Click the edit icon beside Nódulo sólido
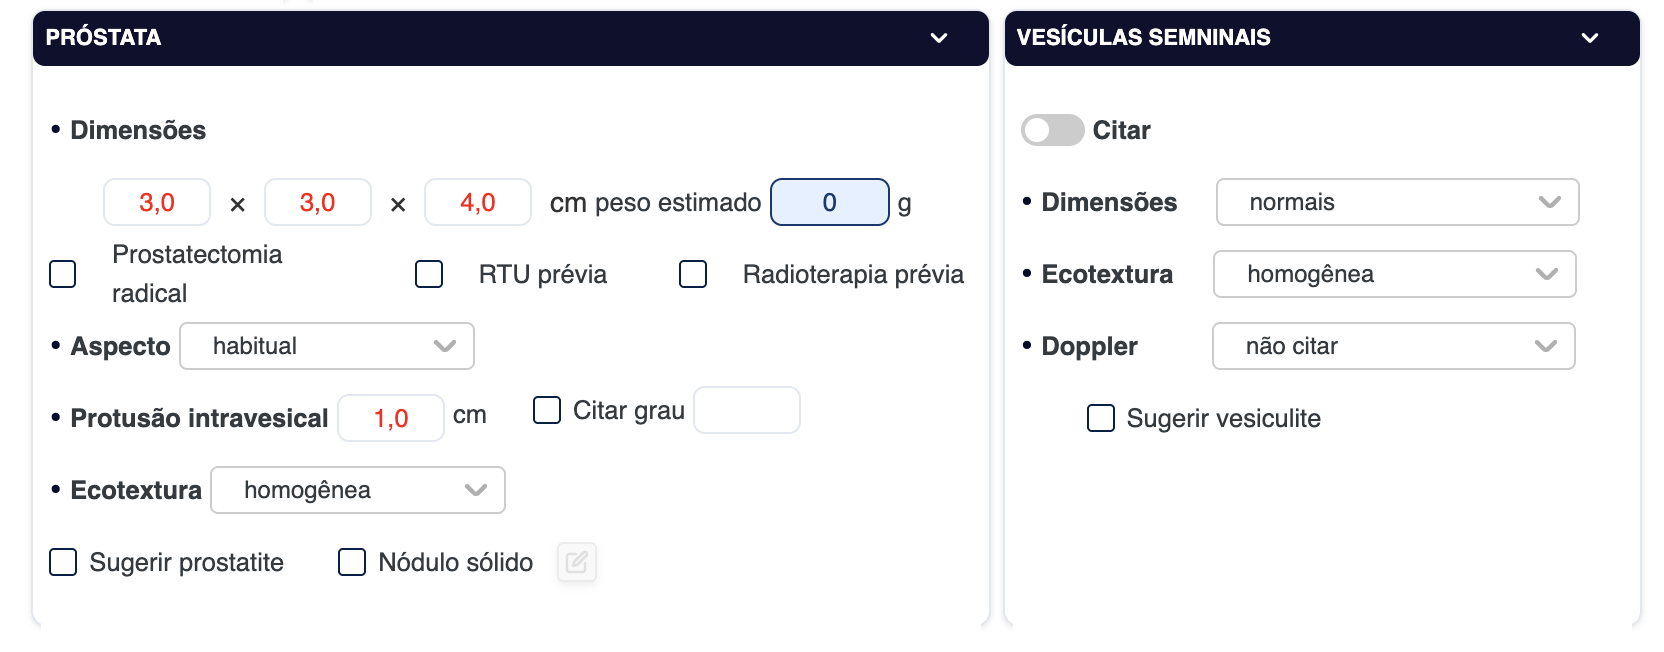The image size is (1664, 652). point(577,562)
